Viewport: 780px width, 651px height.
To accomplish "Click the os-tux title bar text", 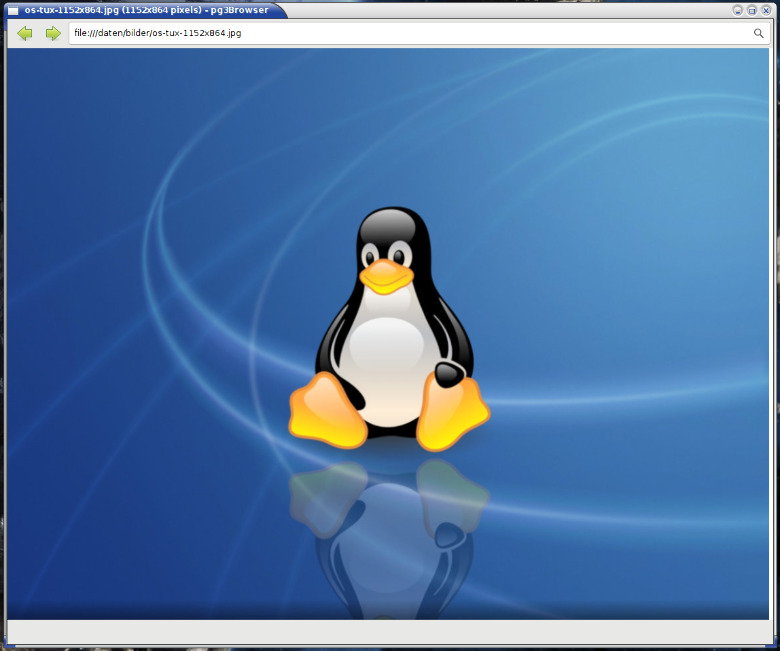I will (146, 10).
